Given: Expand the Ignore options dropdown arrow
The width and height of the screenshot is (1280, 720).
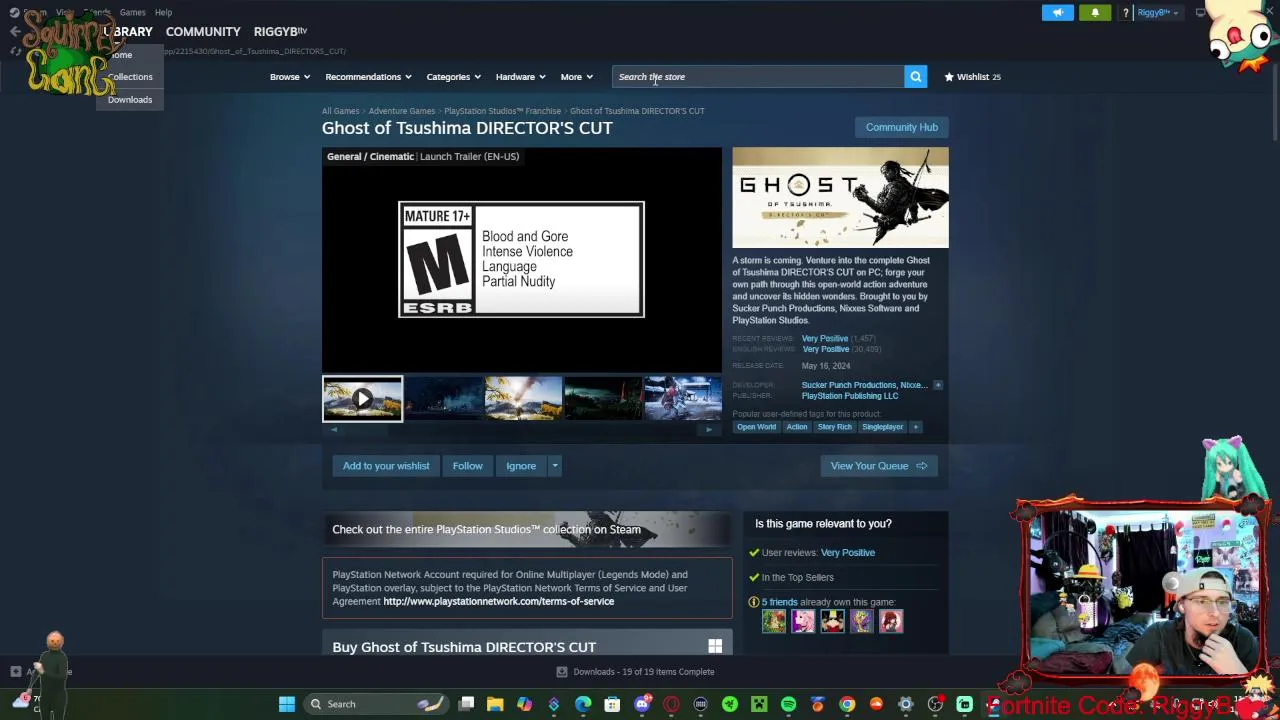Looking at the screenshot, I should coord(555,466).
